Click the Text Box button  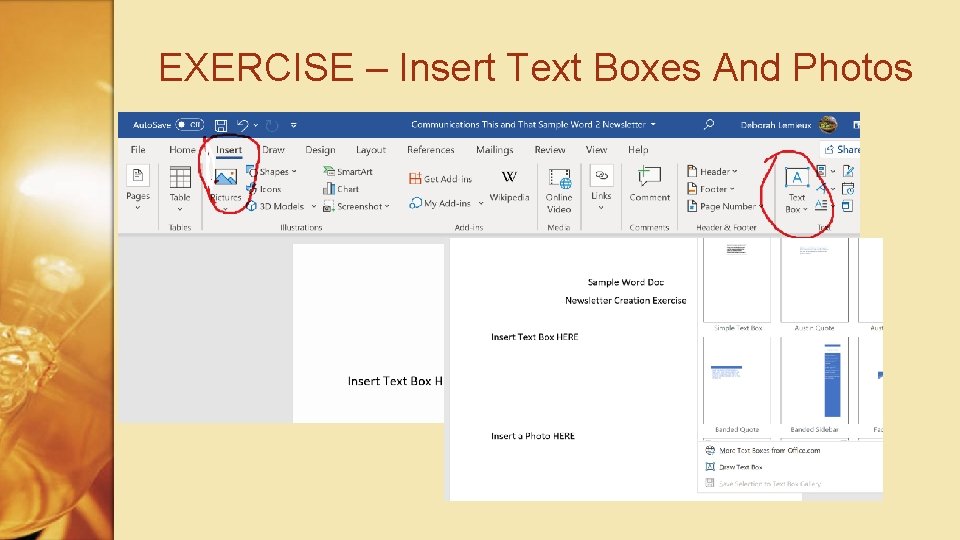pos(797,190)
